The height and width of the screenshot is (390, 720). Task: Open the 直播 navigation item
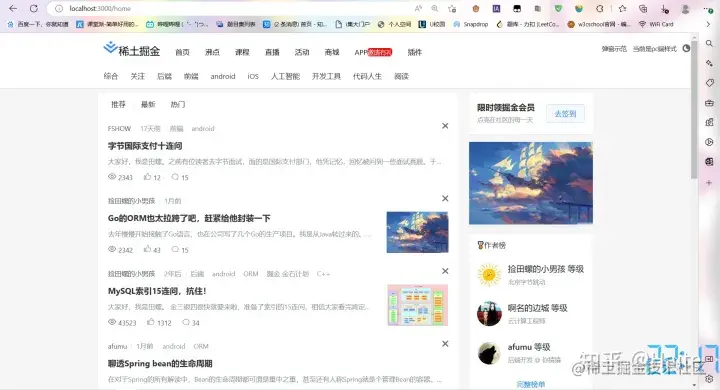[272, 52]
